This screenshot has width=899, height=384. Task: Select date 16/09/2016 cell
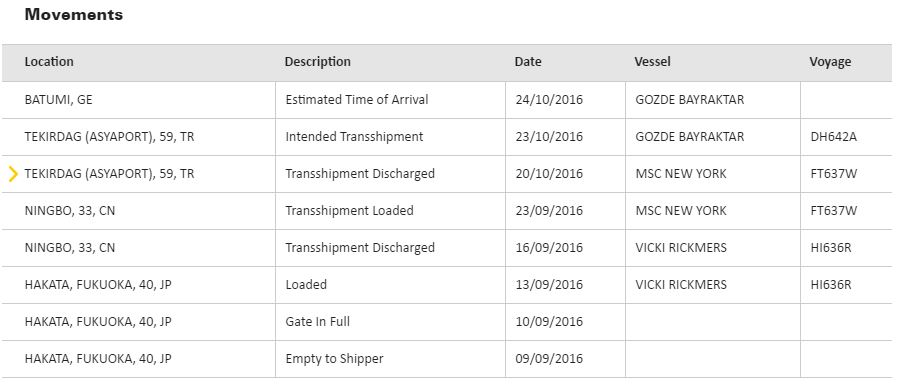(549, 248)
